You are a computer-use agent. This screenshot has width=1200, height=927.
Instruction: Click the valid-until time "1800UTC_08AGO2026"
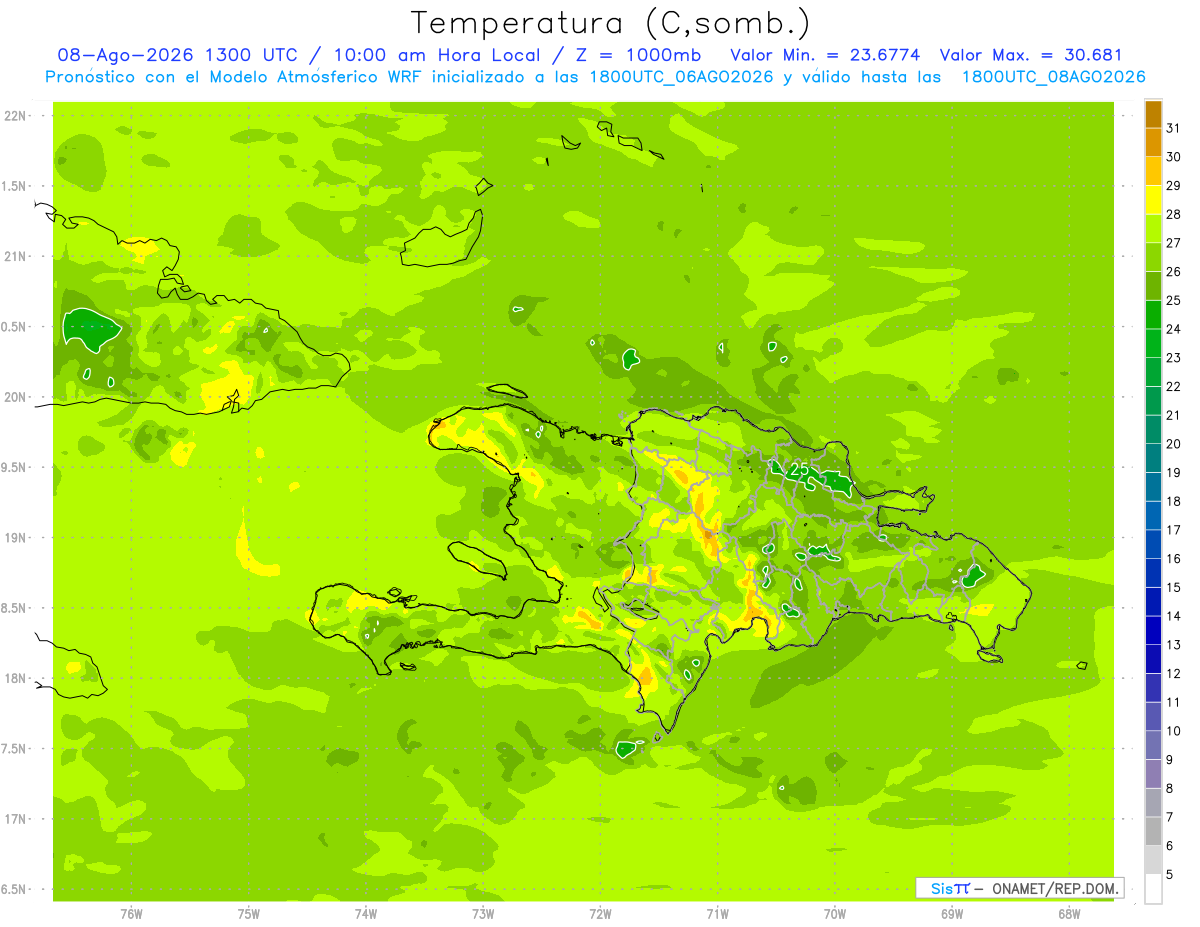point(1053,76)
